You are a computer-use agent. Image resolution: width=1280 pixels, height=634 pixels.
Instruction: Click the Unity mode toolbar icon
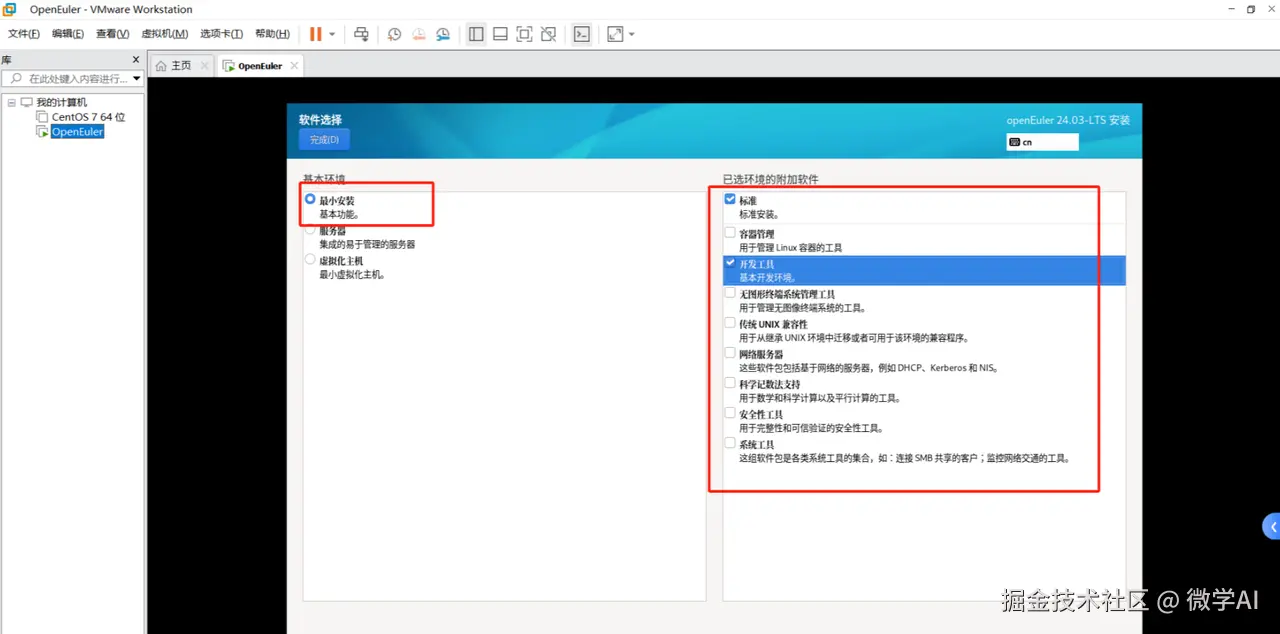coord(548,34)
